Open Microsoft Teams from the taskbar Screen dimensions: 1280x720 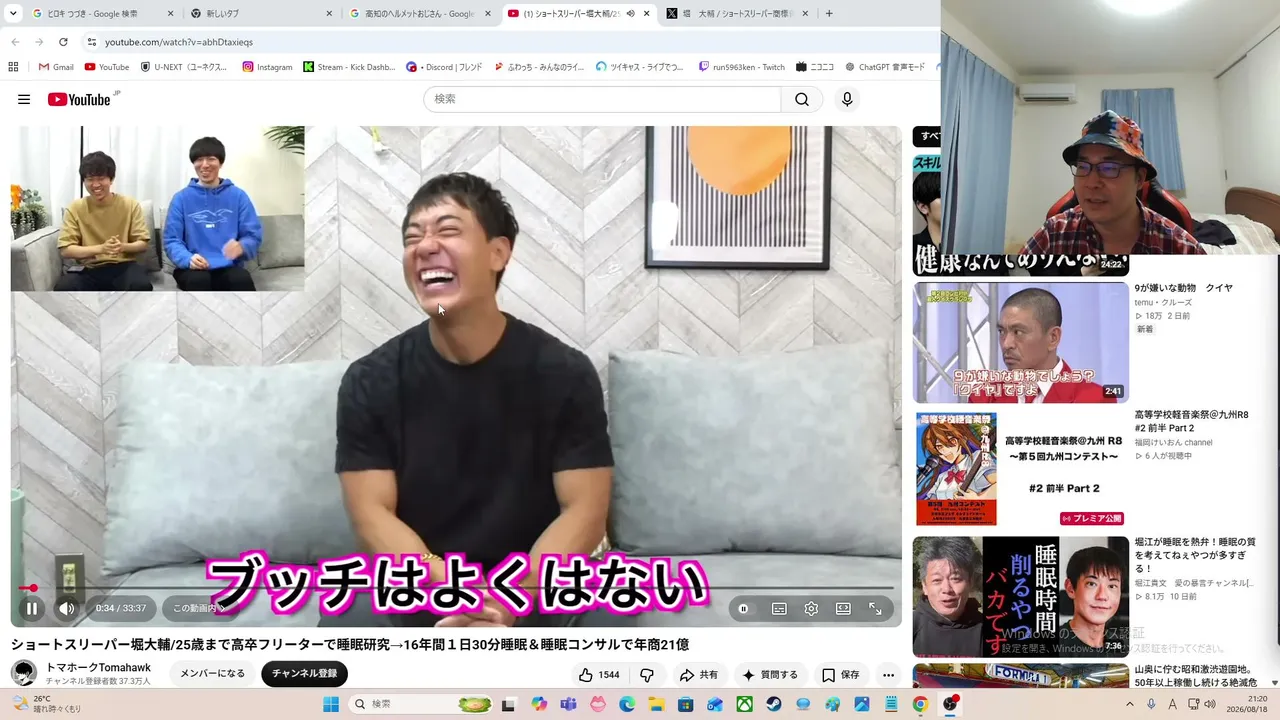[568, 704]
